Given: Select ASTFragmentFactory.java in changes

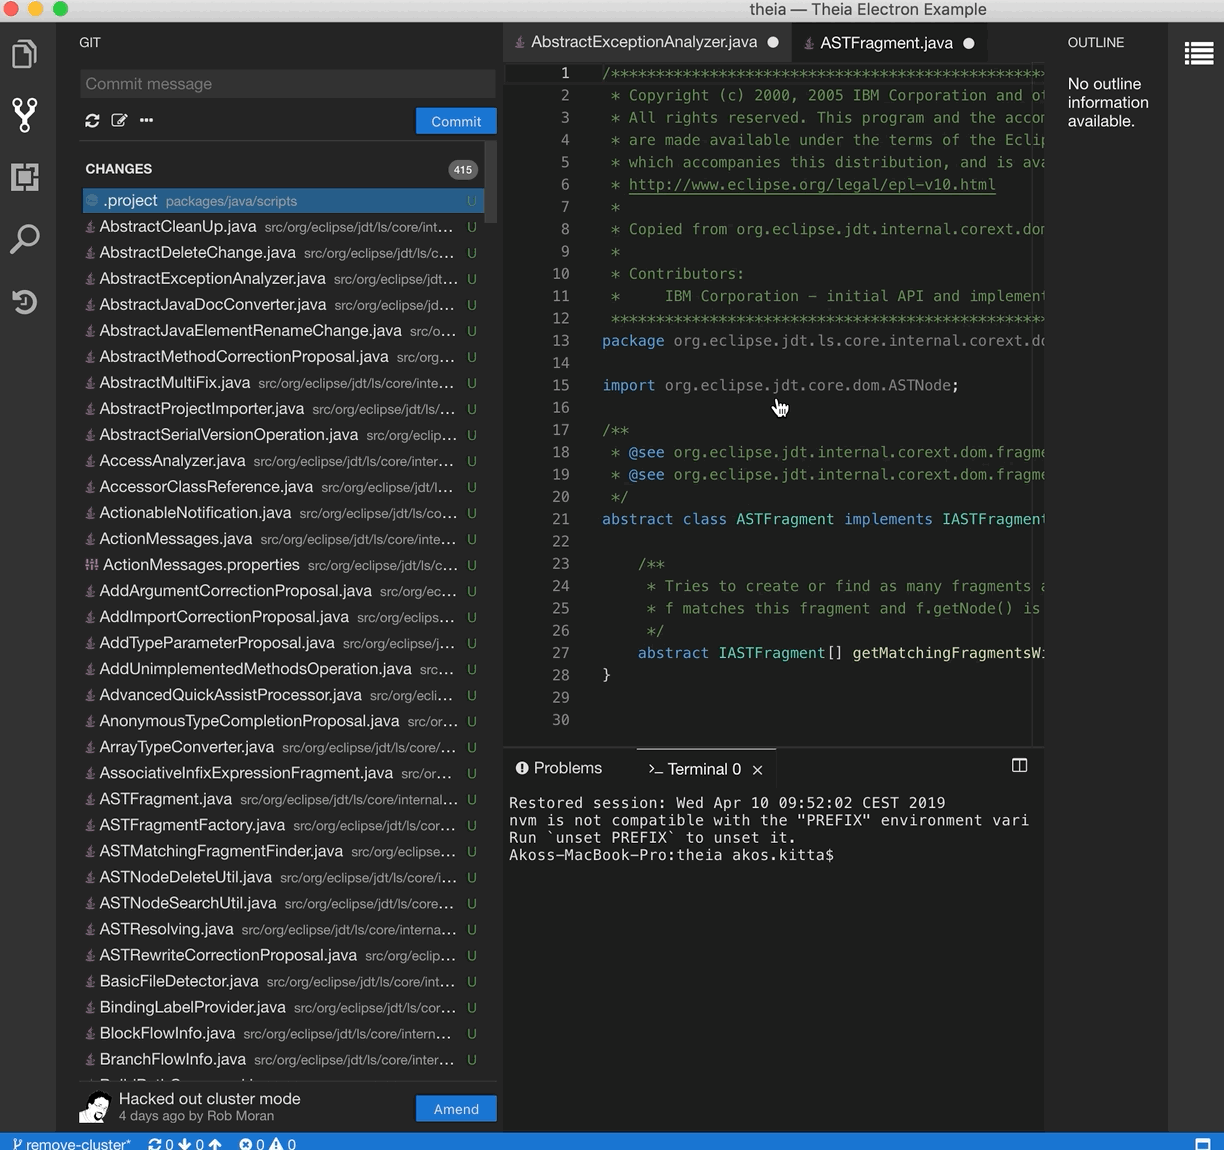Looking at the screenshot, I should pyautogui.click(x=283, y=825).
